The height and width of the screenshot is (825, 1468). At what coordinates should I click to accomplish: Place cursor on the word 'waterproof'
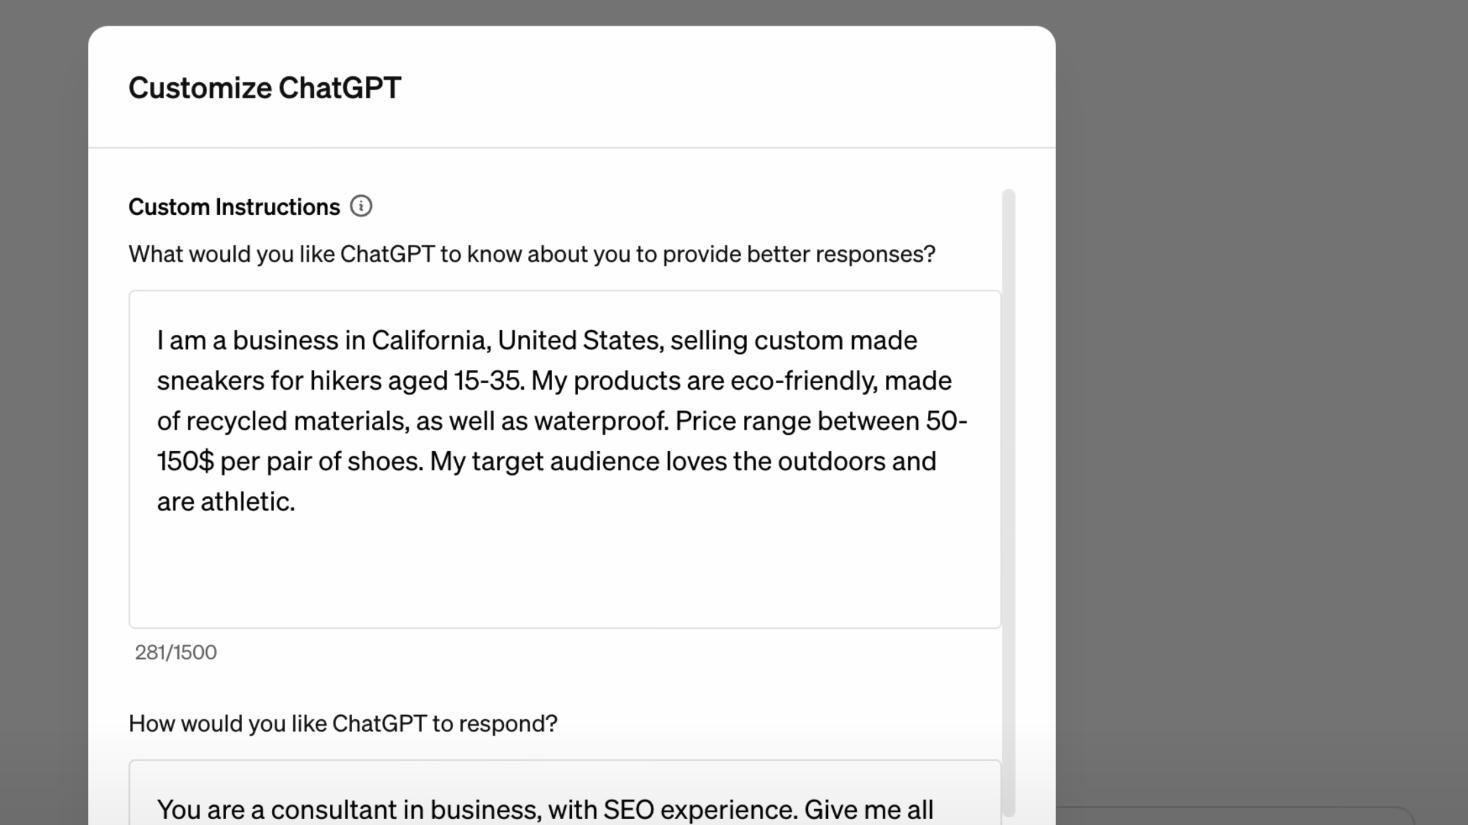[x=600, y=421]
